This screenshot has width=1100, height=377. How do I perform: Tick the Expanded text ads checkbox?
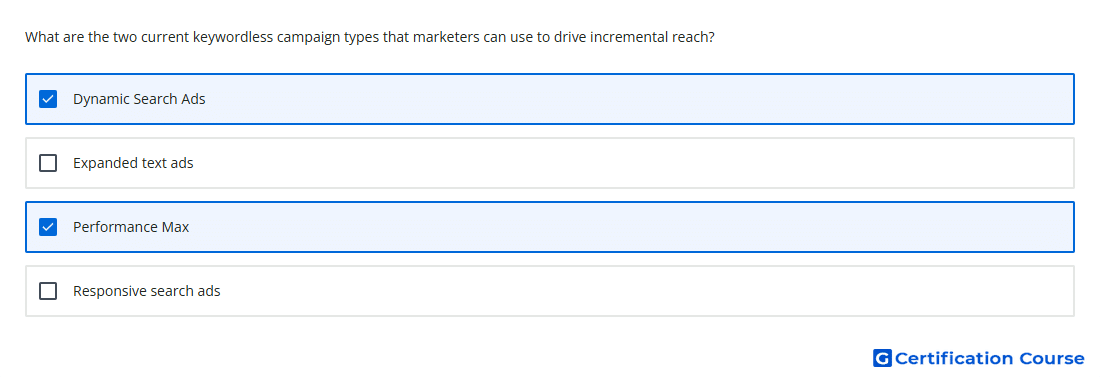48,163
